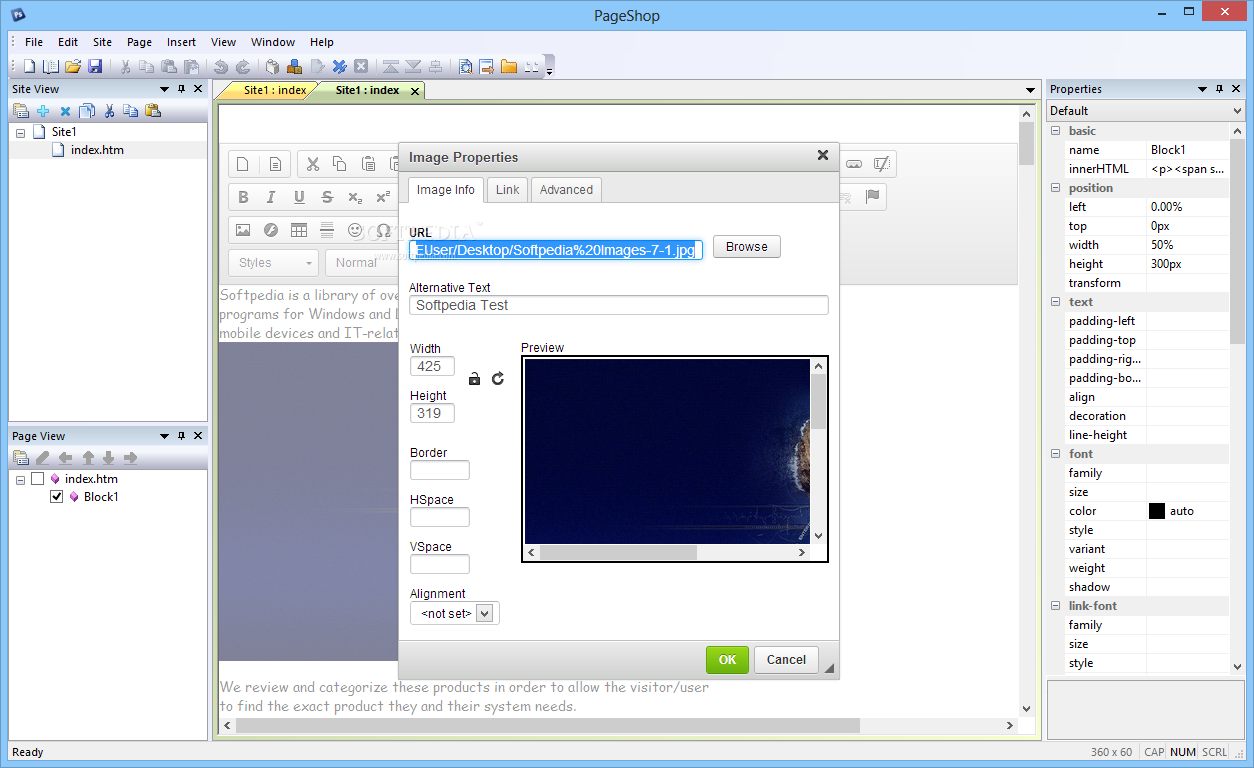Click the preview magnifier page icon
Viewport: 1254px width, 768px height.
(x=466, y=67)
